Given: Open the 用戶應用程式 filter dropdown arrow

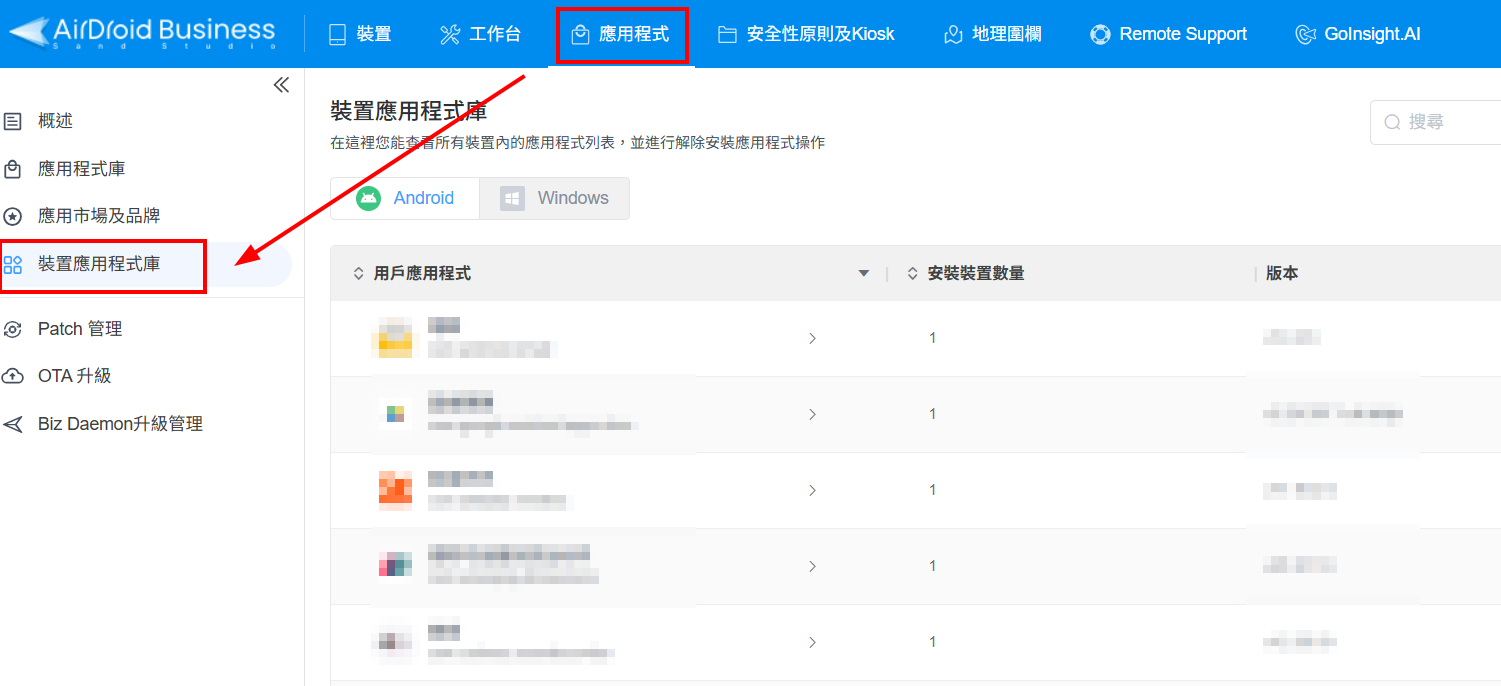Looking at the screenshot, I should (x=864, y=273).
